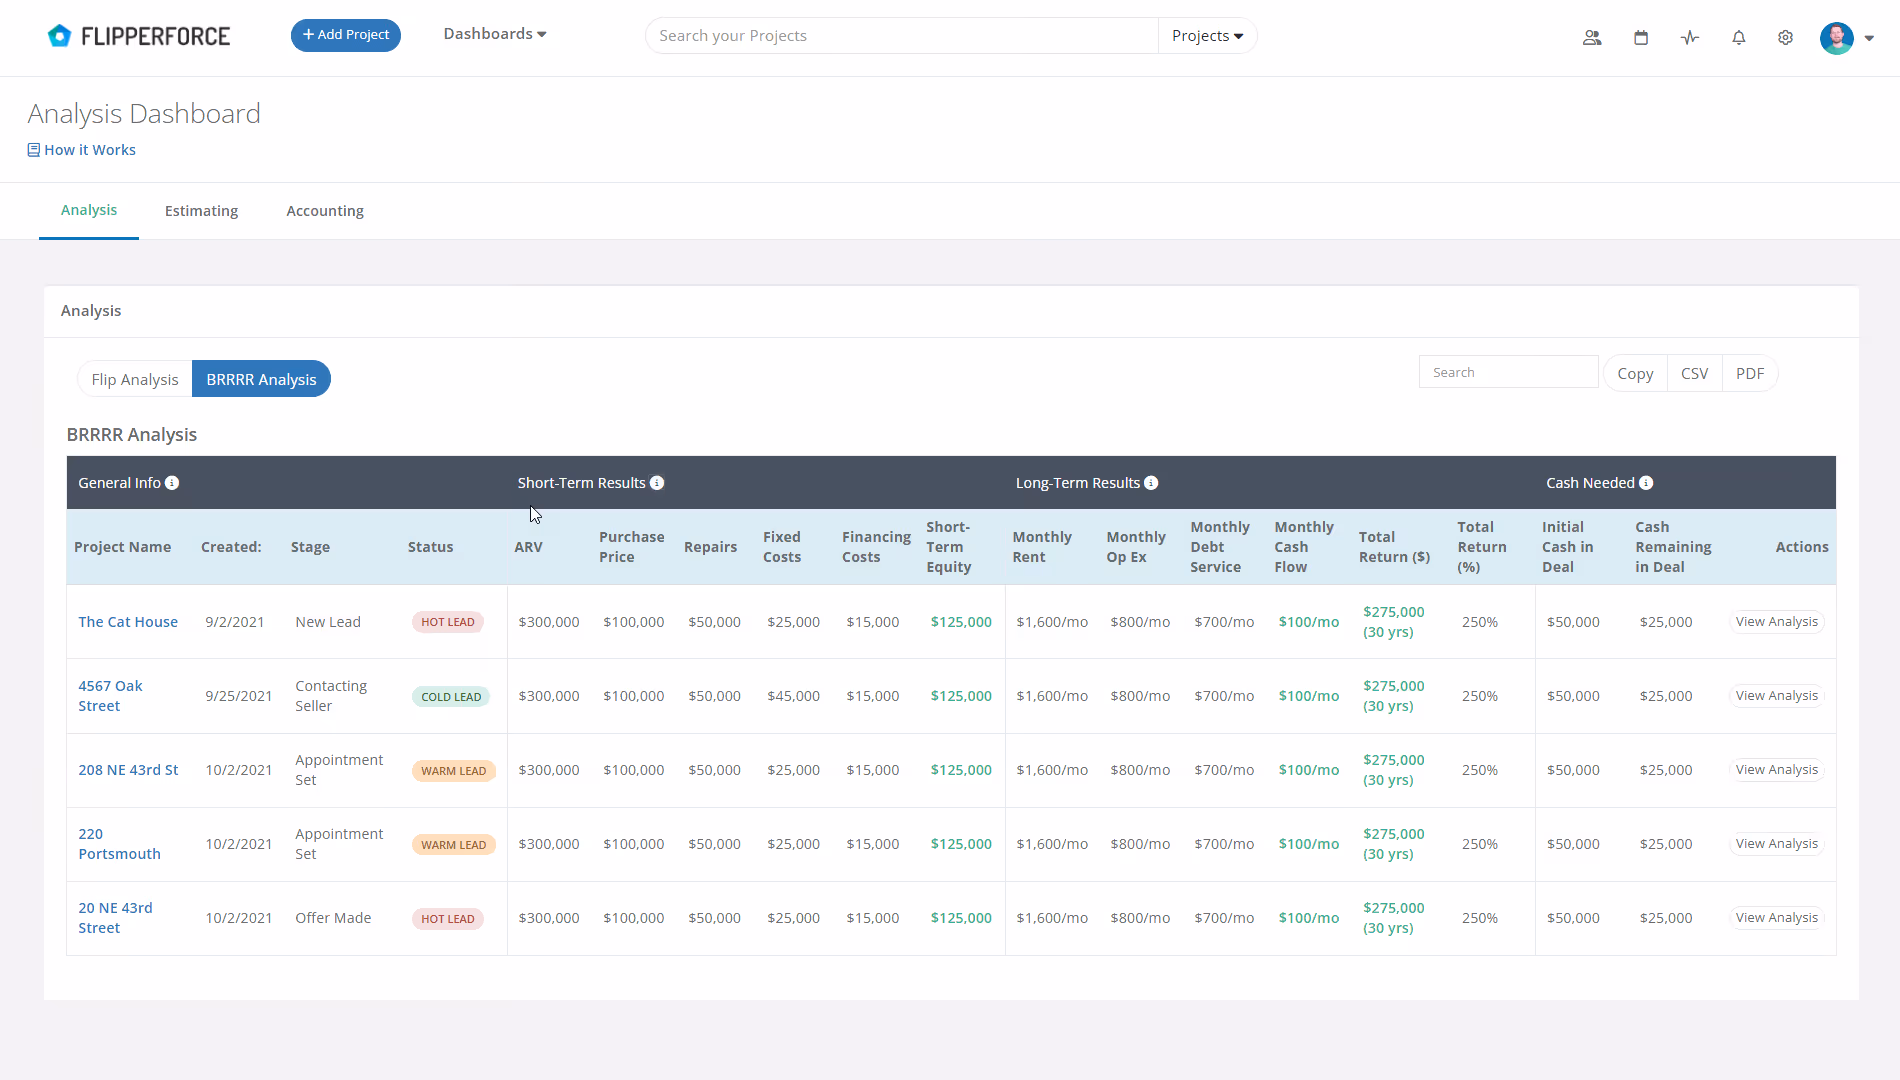The image size is (1900, 1080).
Task: Click the $45,000 fixed costs value
Action: click(793, 696)
